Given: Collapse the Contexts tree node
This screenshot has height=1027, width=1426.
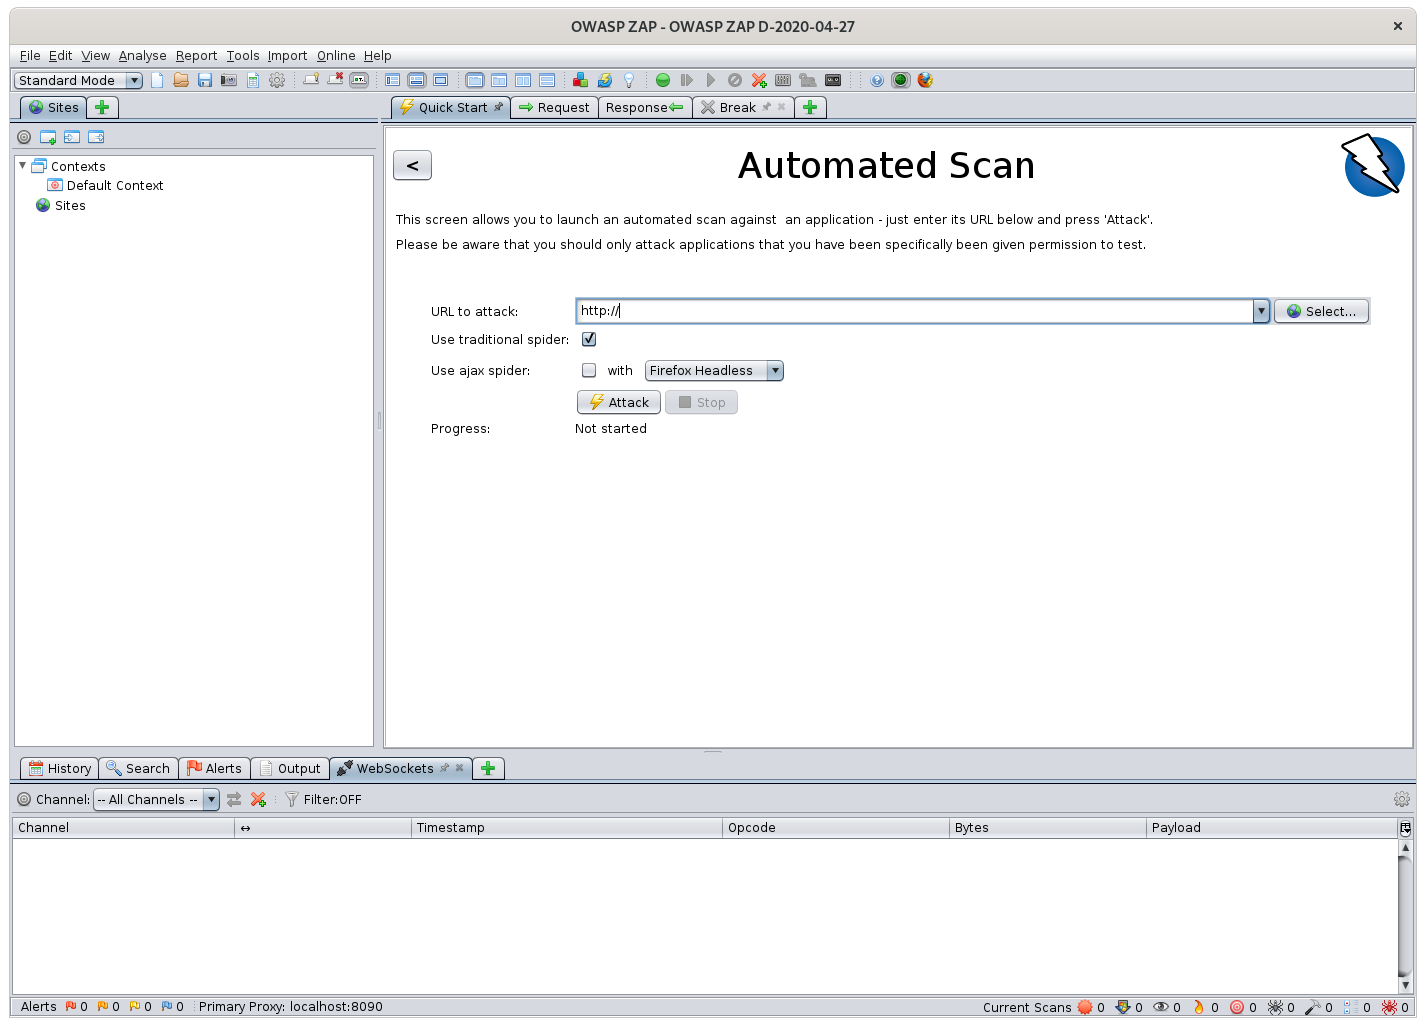Looking at the screenshot, I should 23,166.
